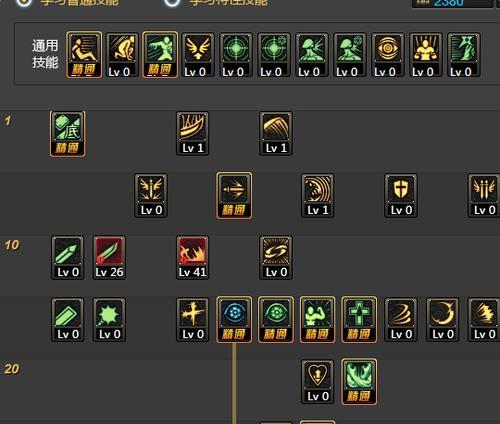500x424 pixels.
Task: Select the mastered green cross skill
Action: tap(359, 319)
